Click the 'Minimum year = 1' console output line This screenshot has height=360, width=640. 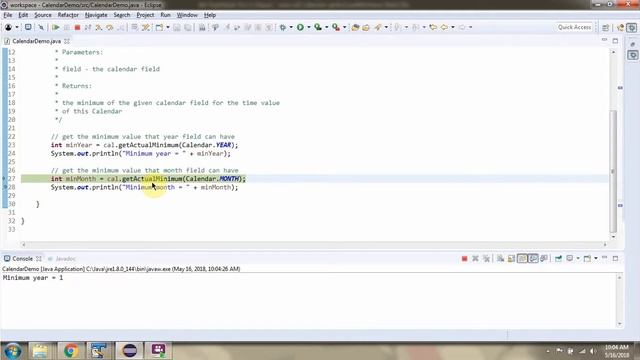(x=33, y=278)
